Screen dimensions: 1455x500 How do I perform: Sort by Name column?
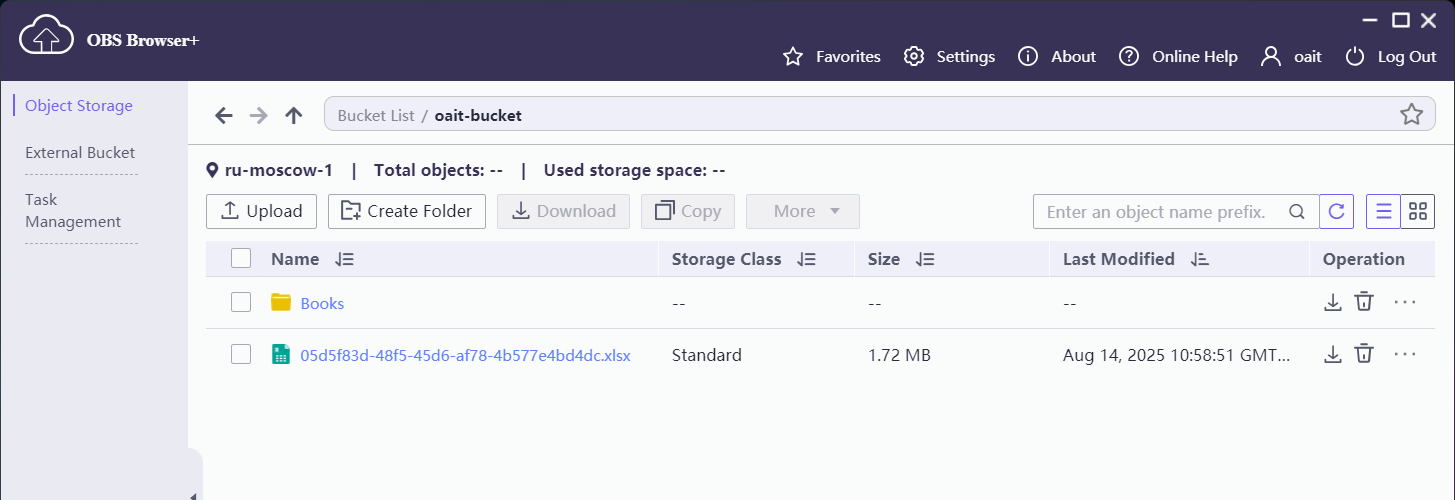pos(345,259)
